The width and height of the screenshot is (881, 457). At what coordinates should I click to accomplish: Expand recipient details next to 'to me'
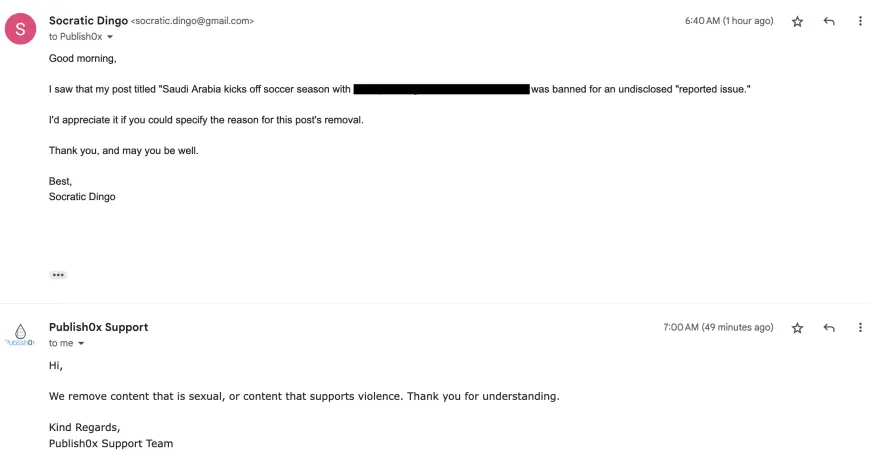coord(81,343)
